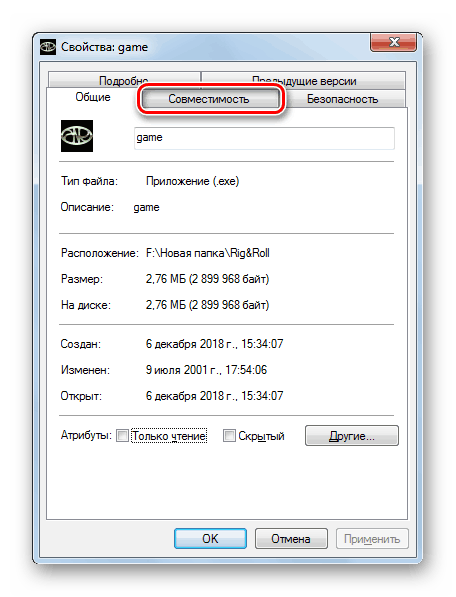
Task: Click the large game application icon
Action: (77, 136)
